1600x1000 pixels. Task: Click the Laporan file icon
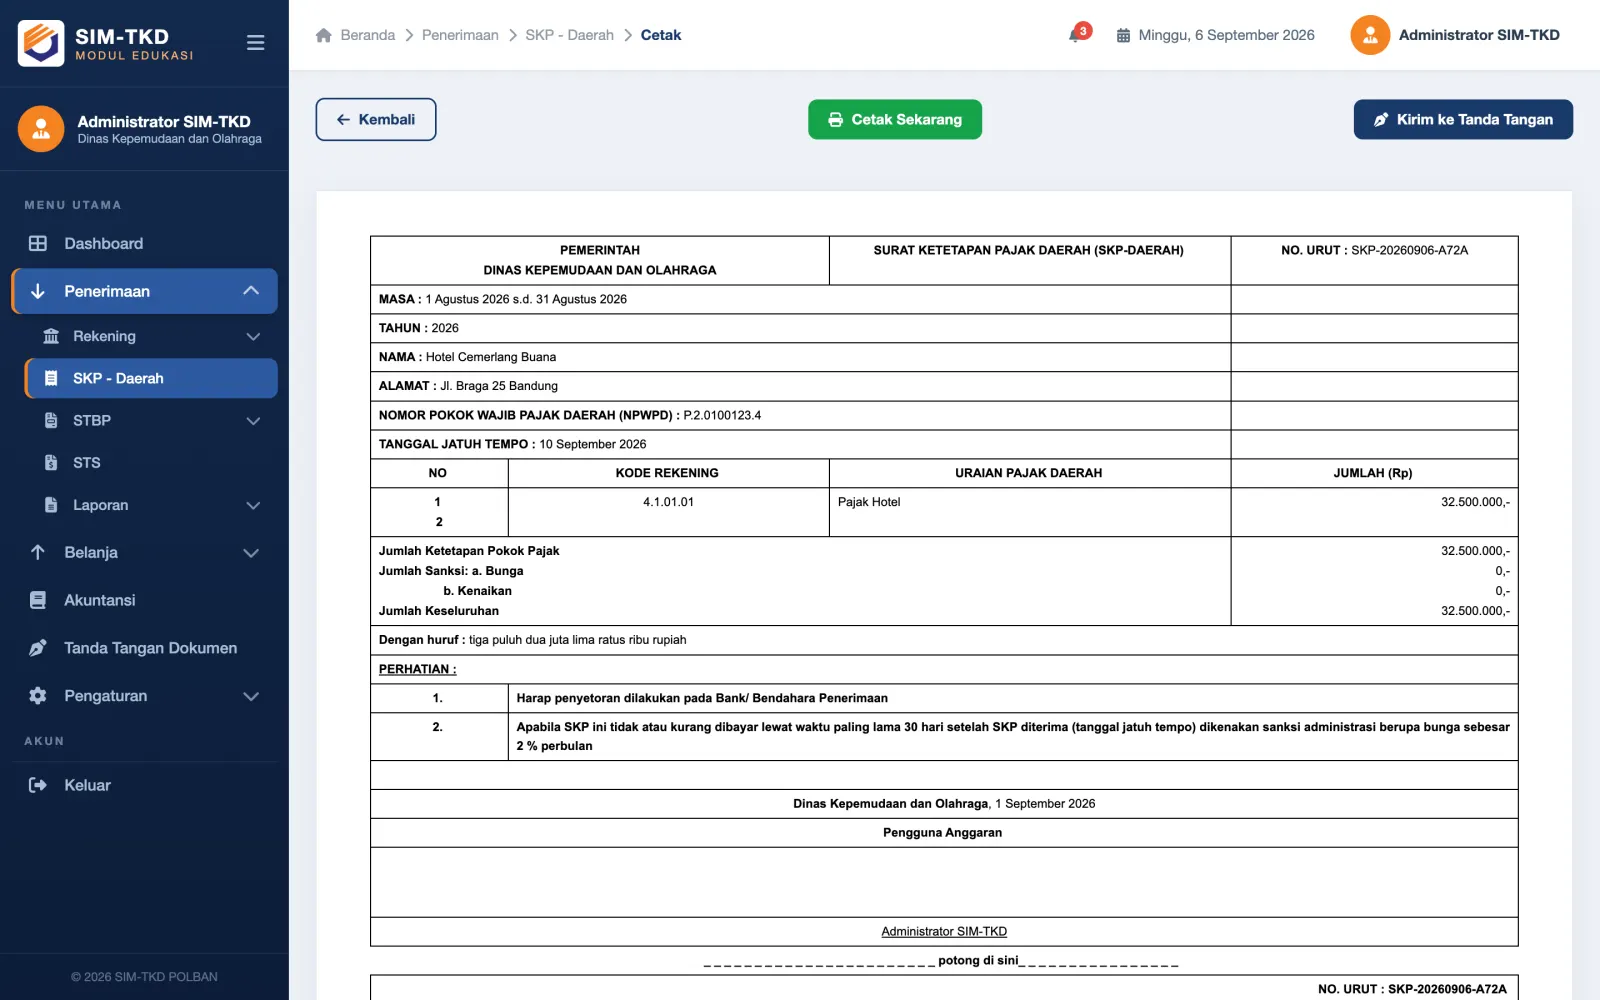[x=51, y=505]
